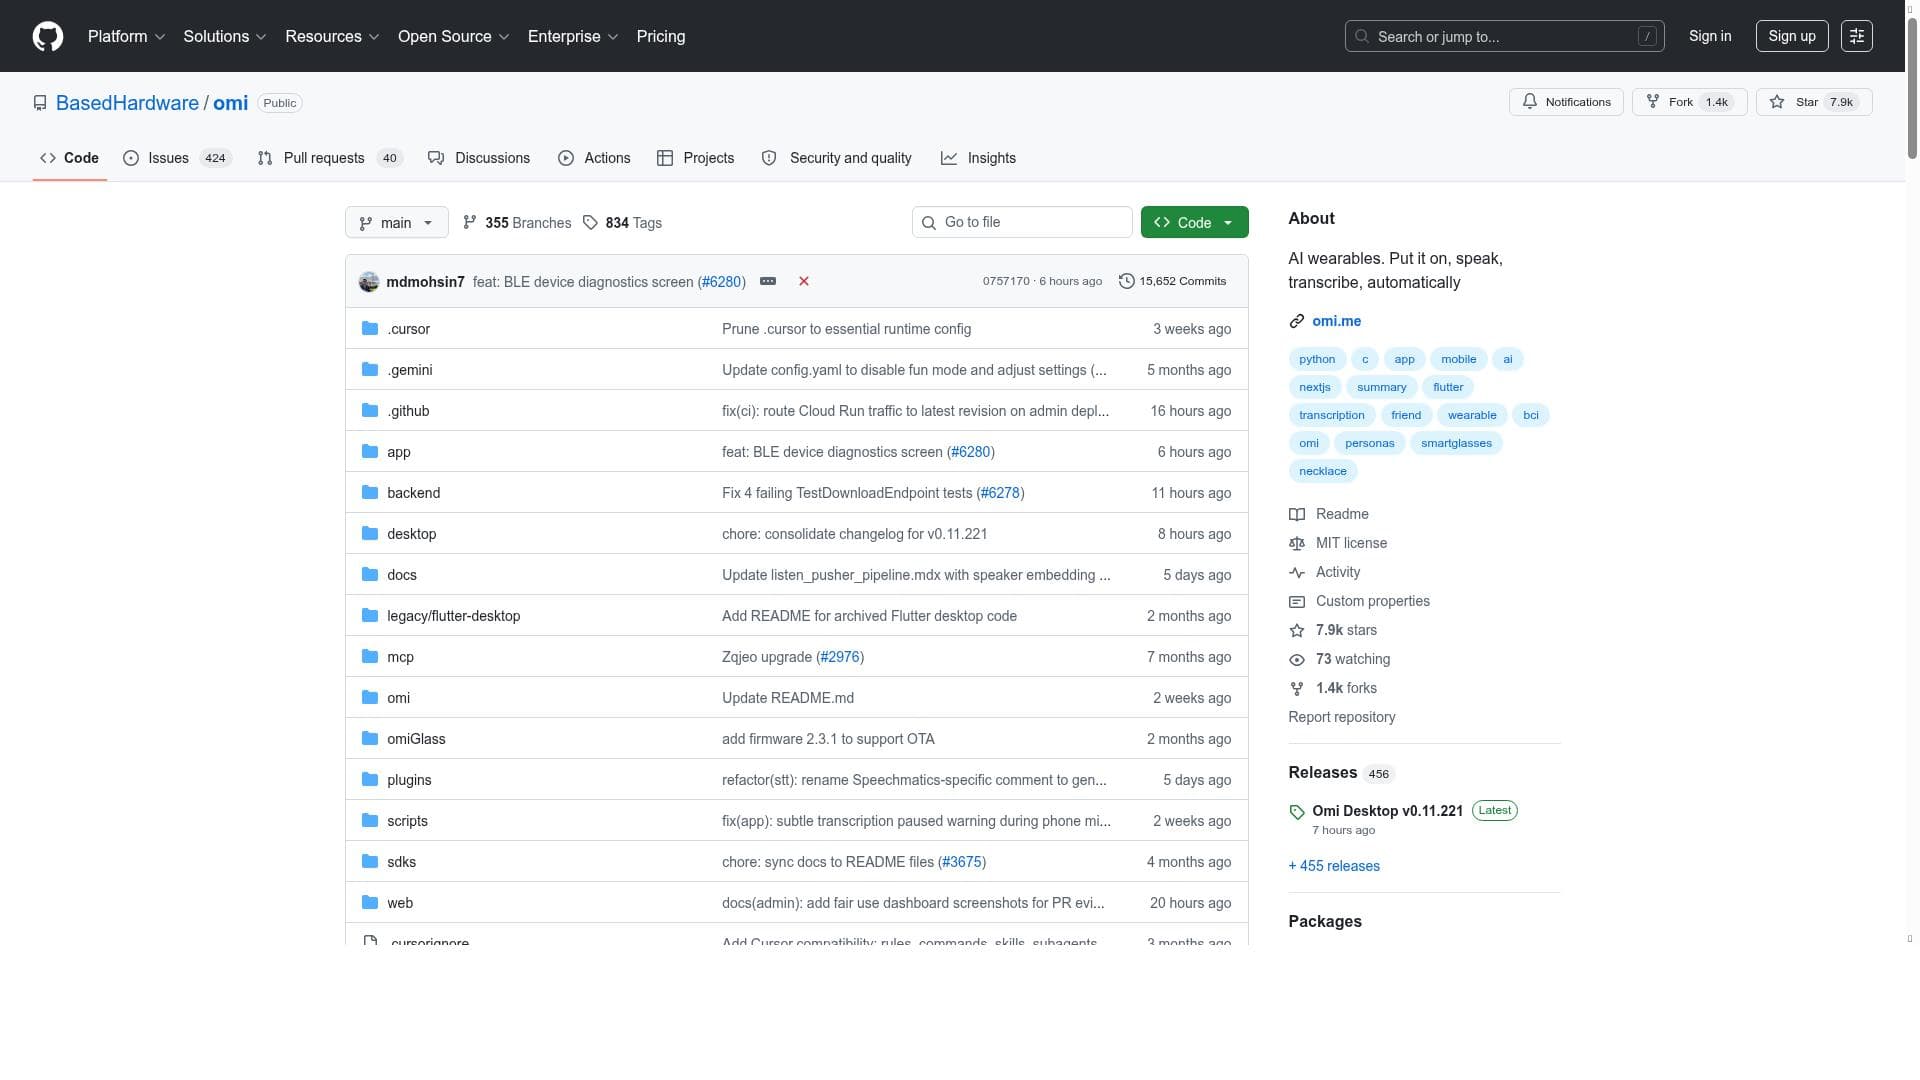Viewport: 1920px width, 1080px height.
Task: Open the mcp folder
Action: click(400, 657)
